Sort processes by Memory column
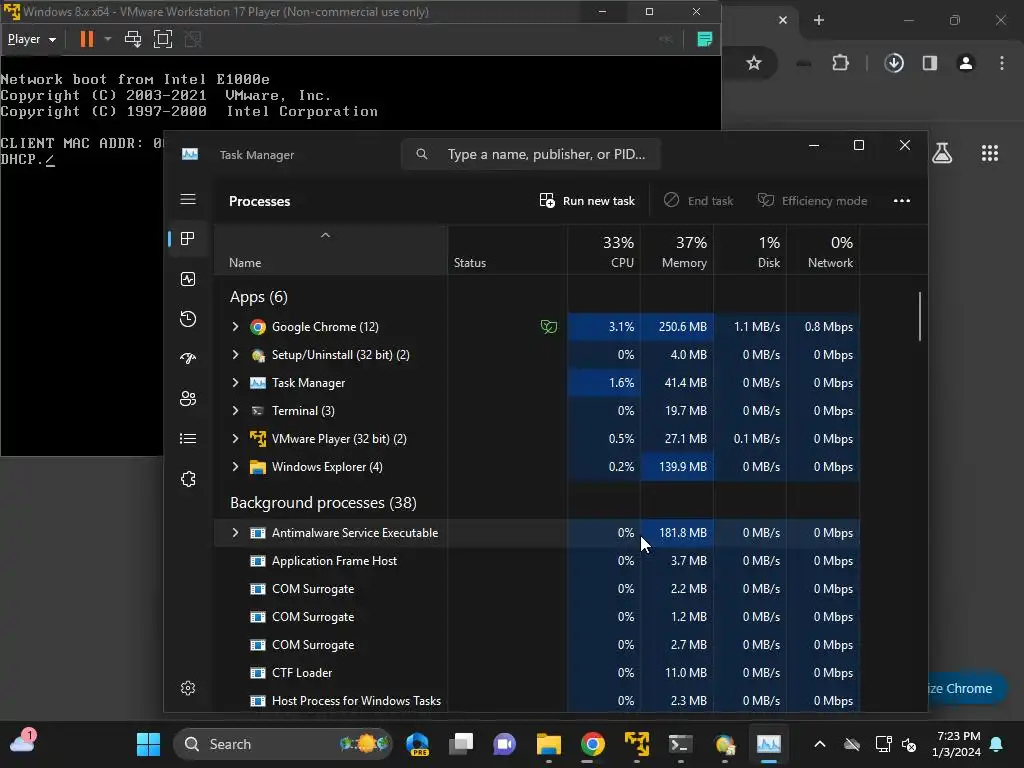 [677, 251]
